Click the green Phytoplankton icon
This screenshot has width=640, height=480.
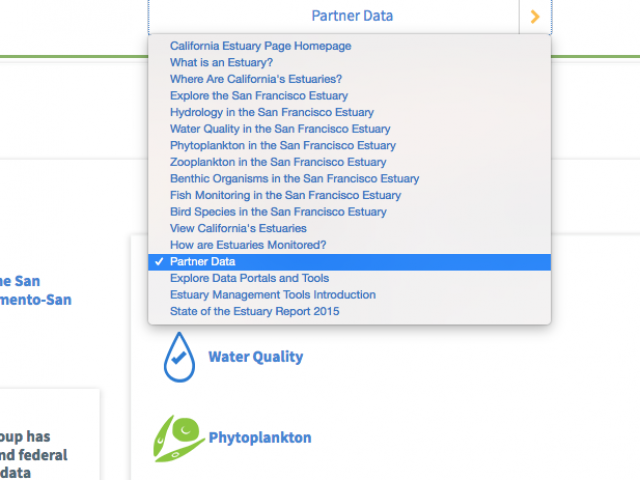(178, 438)
